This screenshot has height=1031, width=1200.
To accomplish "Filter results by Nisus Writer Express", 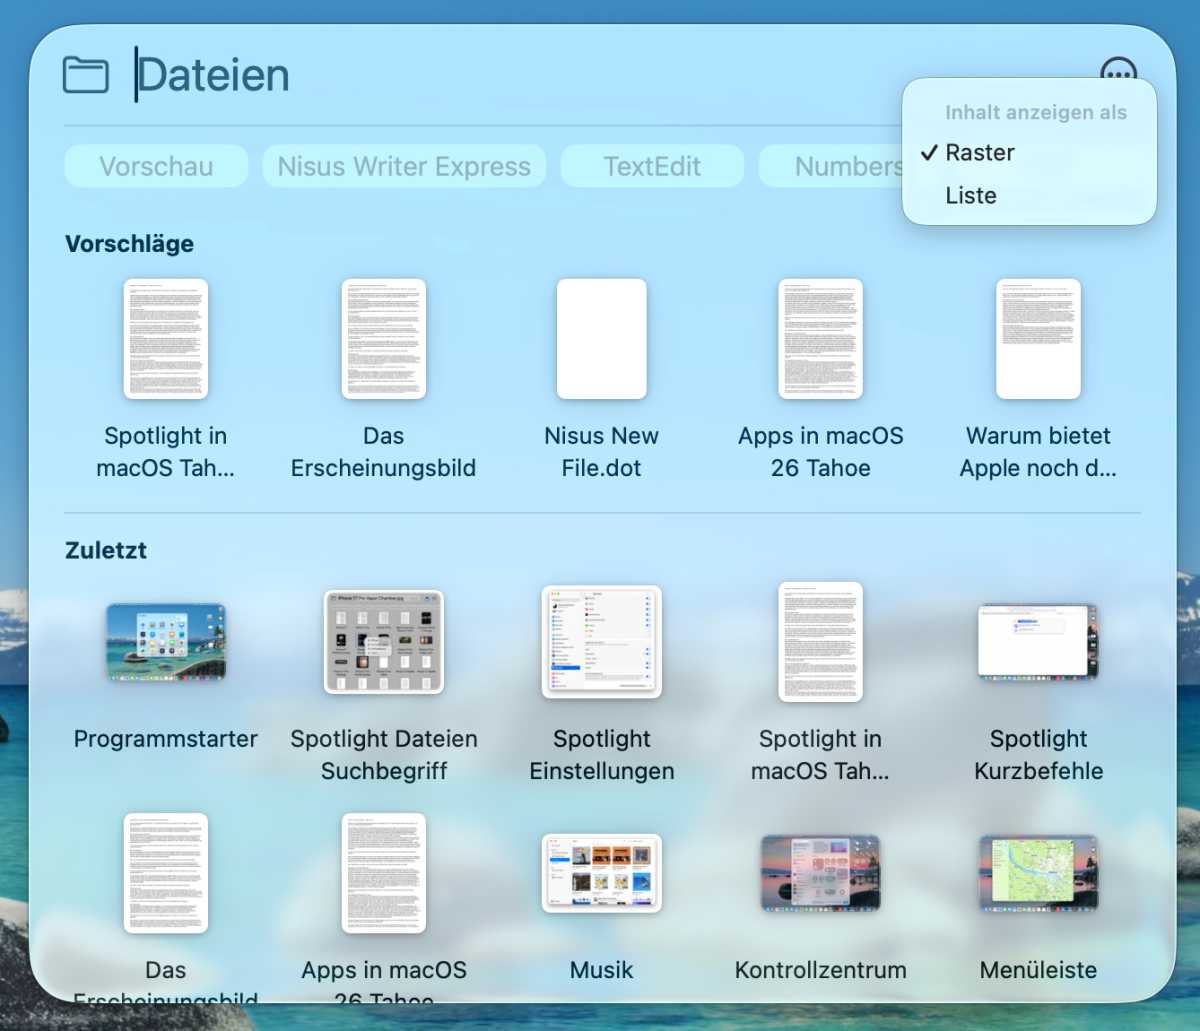I will pyautogui.click(x=403, y=166).
